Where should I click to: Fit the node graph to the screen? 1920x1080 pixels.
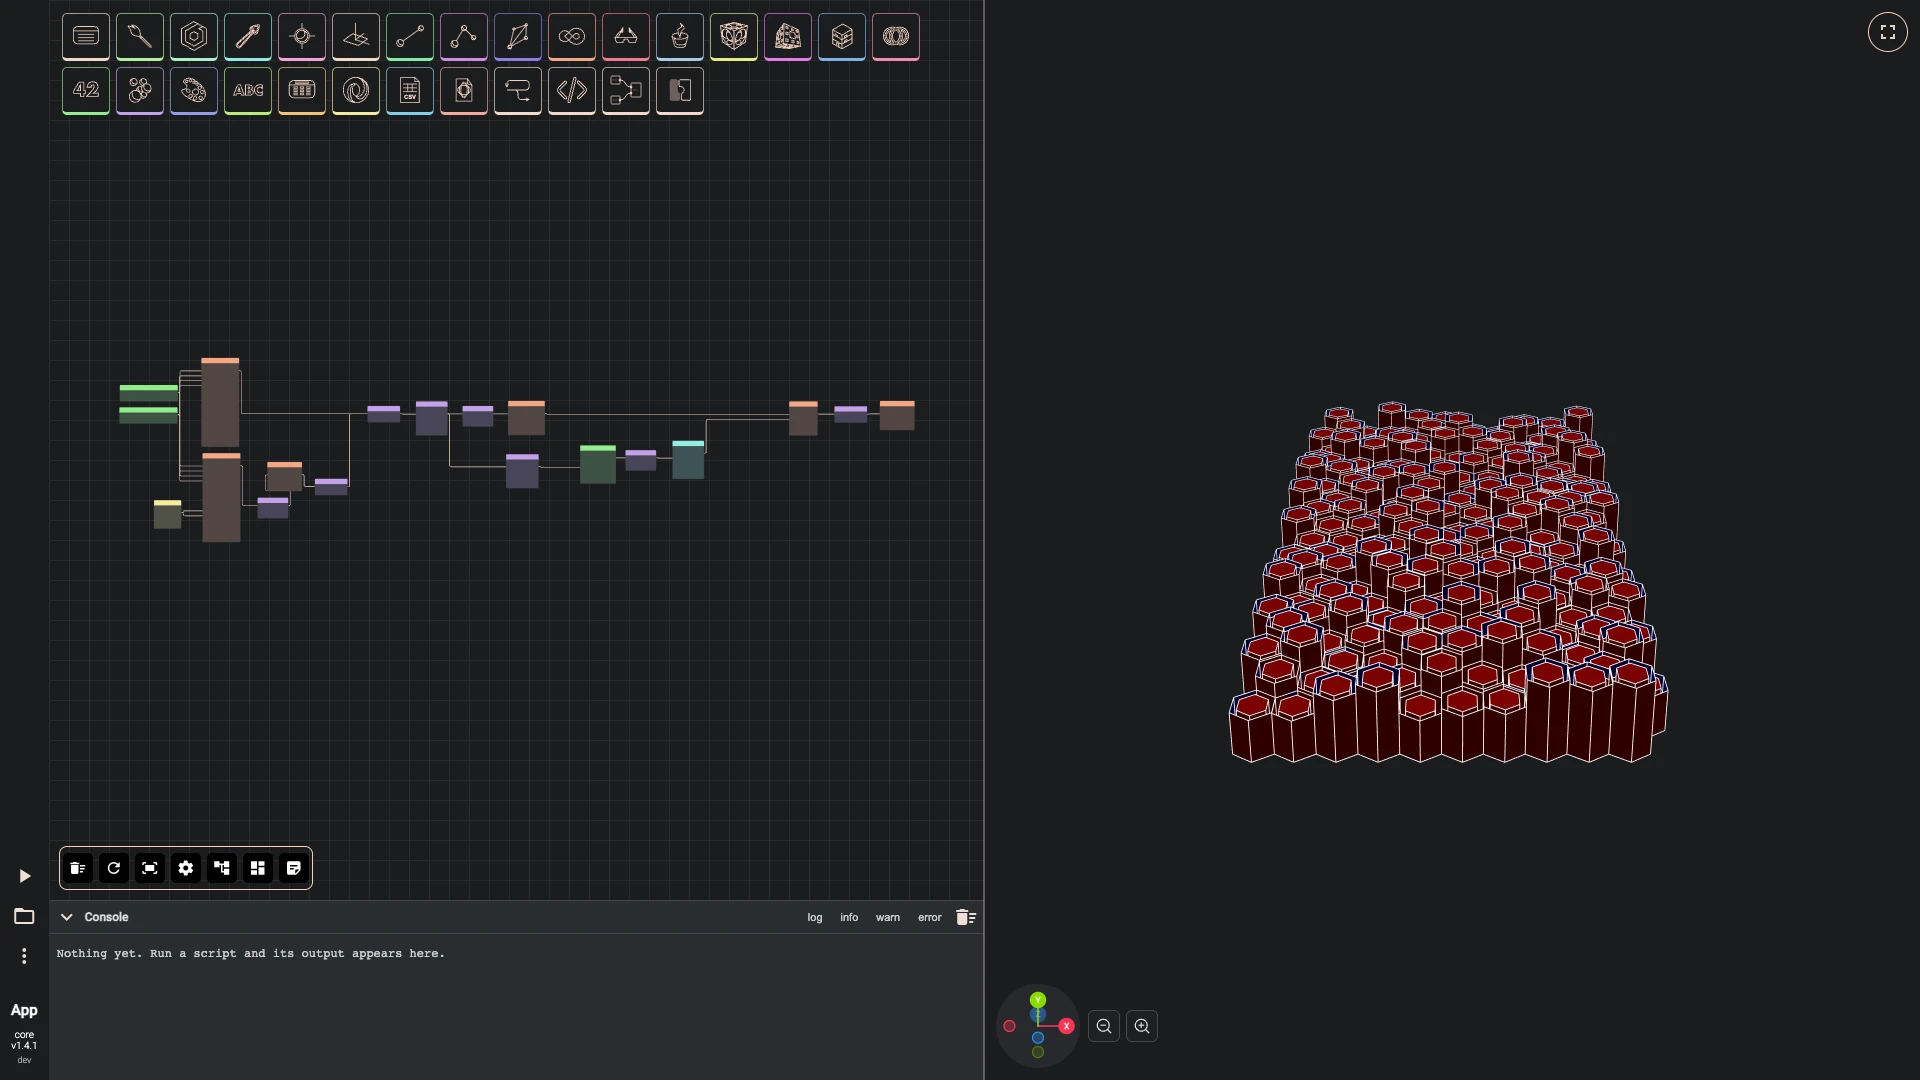pos(150,868)
